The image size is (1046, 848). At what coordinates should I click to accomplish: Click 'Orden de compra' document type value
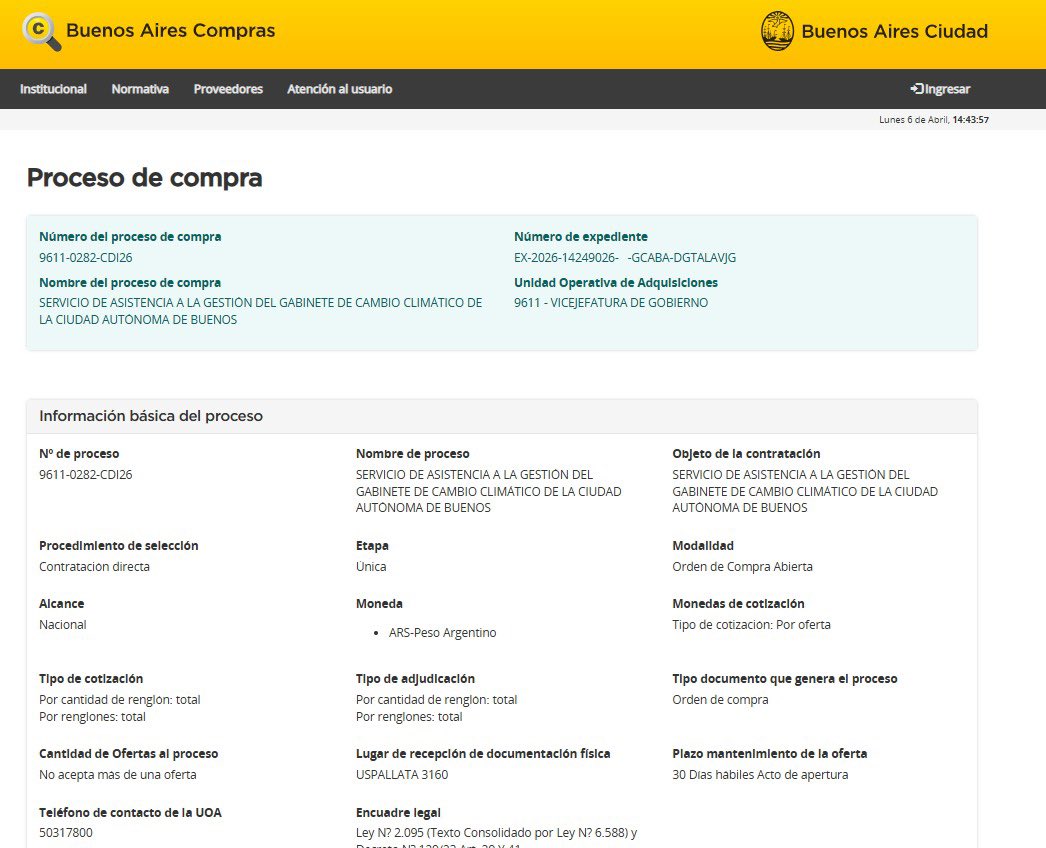pyautogui.click(x=720, y=700)
